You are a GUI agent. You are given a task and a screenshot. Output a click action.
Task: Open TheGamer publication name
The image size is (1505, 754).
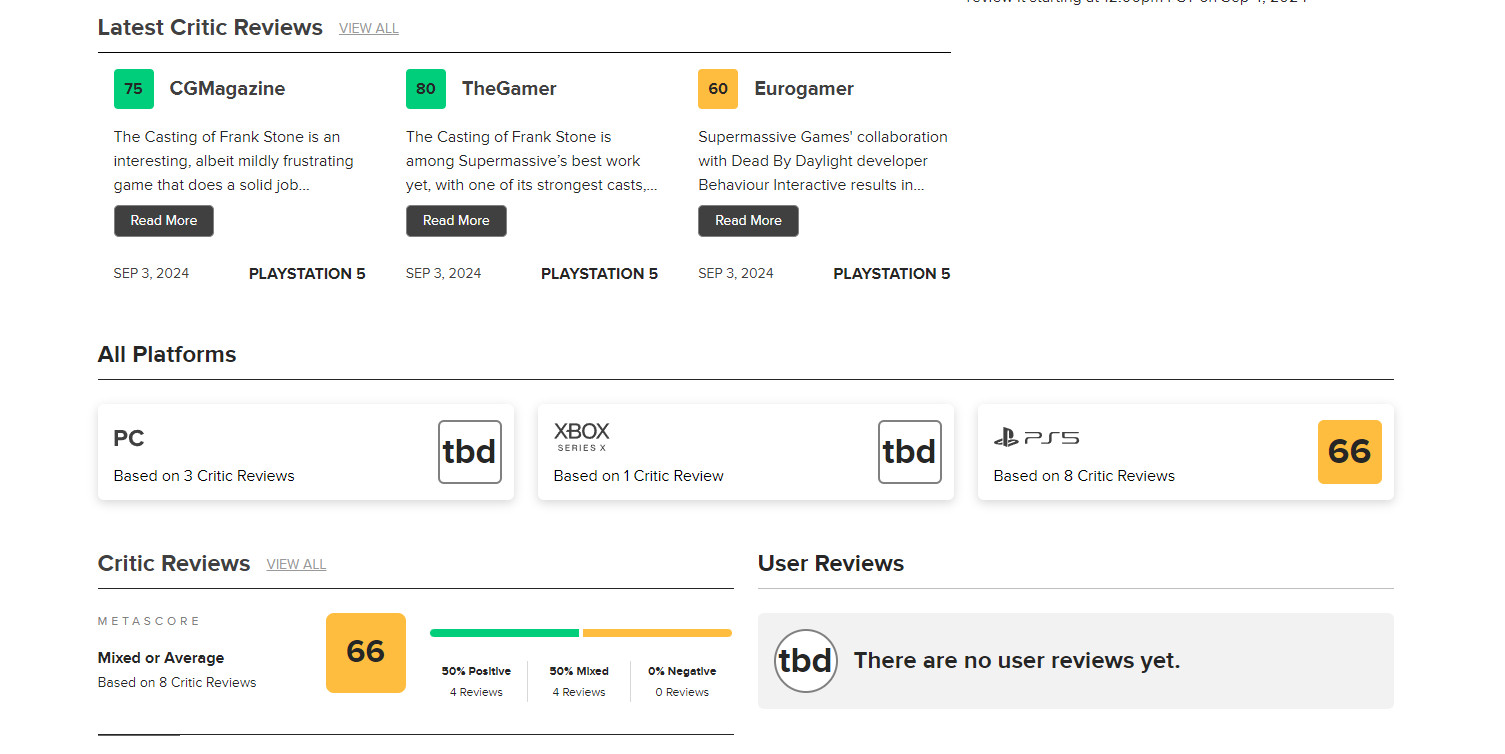509,89
